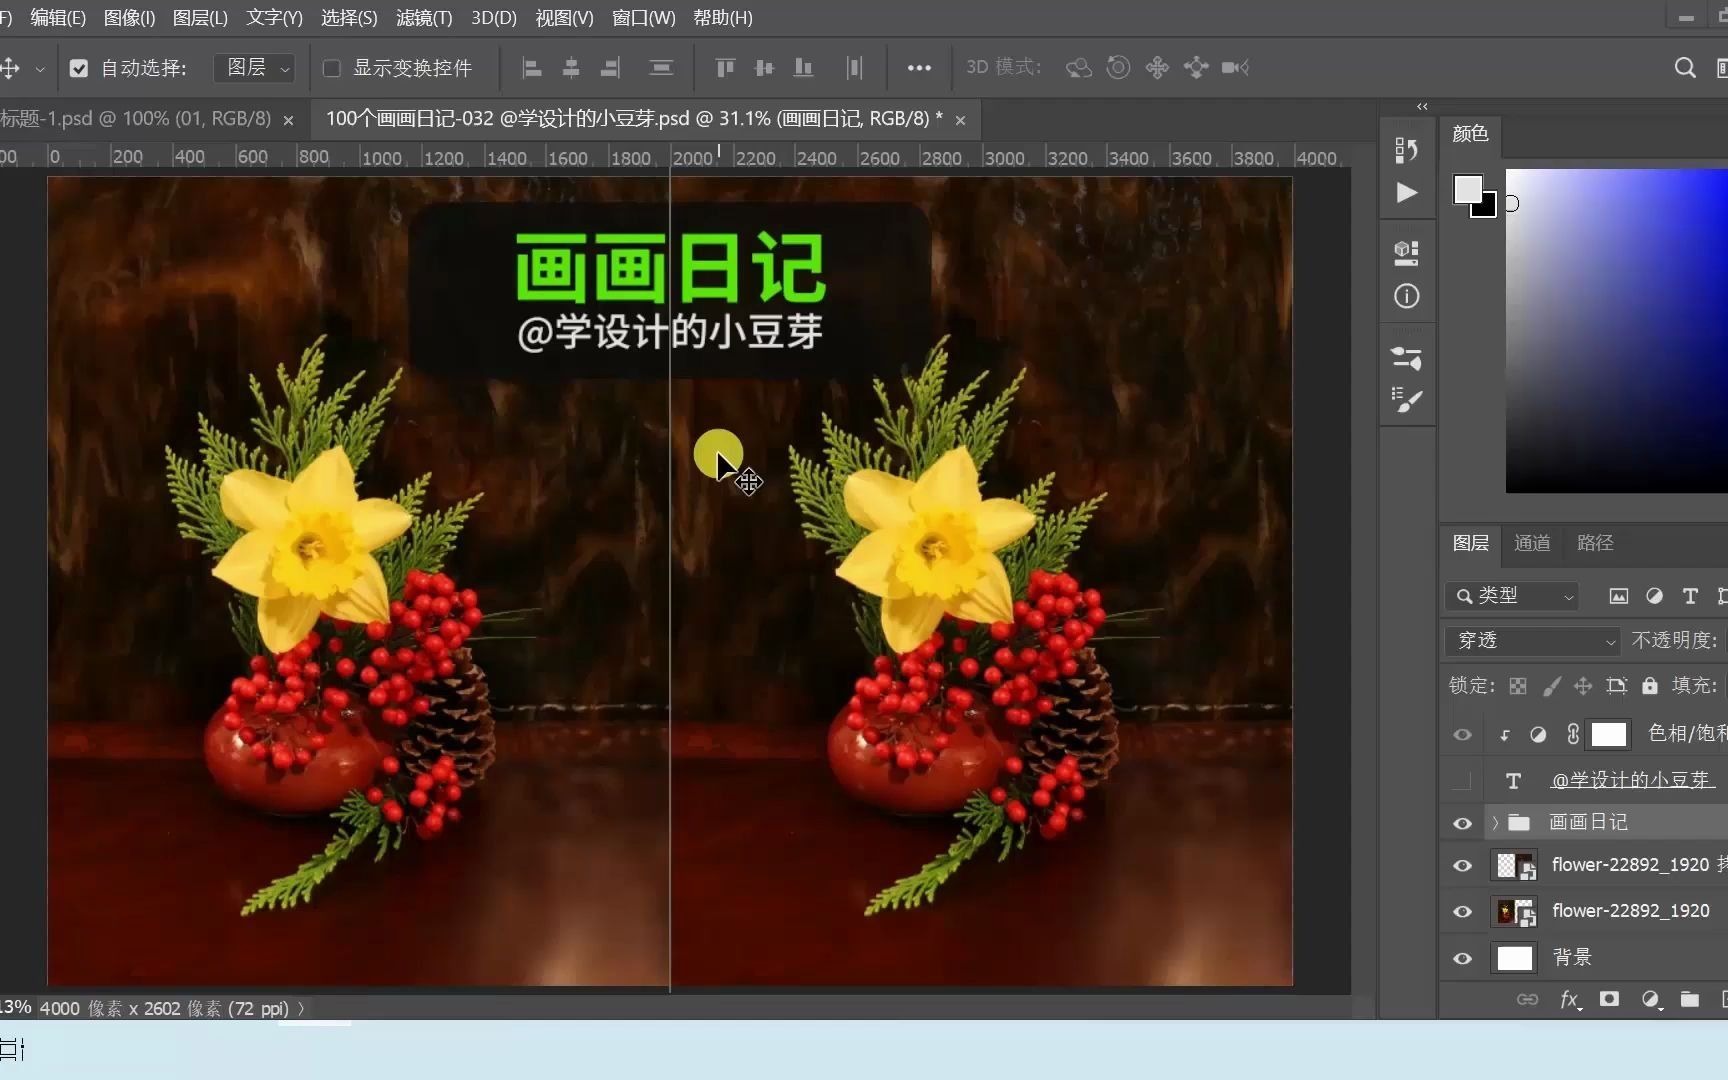Click the 3D roll camera icon
The image size is (1728, 1080).
tap(1118, 68)
